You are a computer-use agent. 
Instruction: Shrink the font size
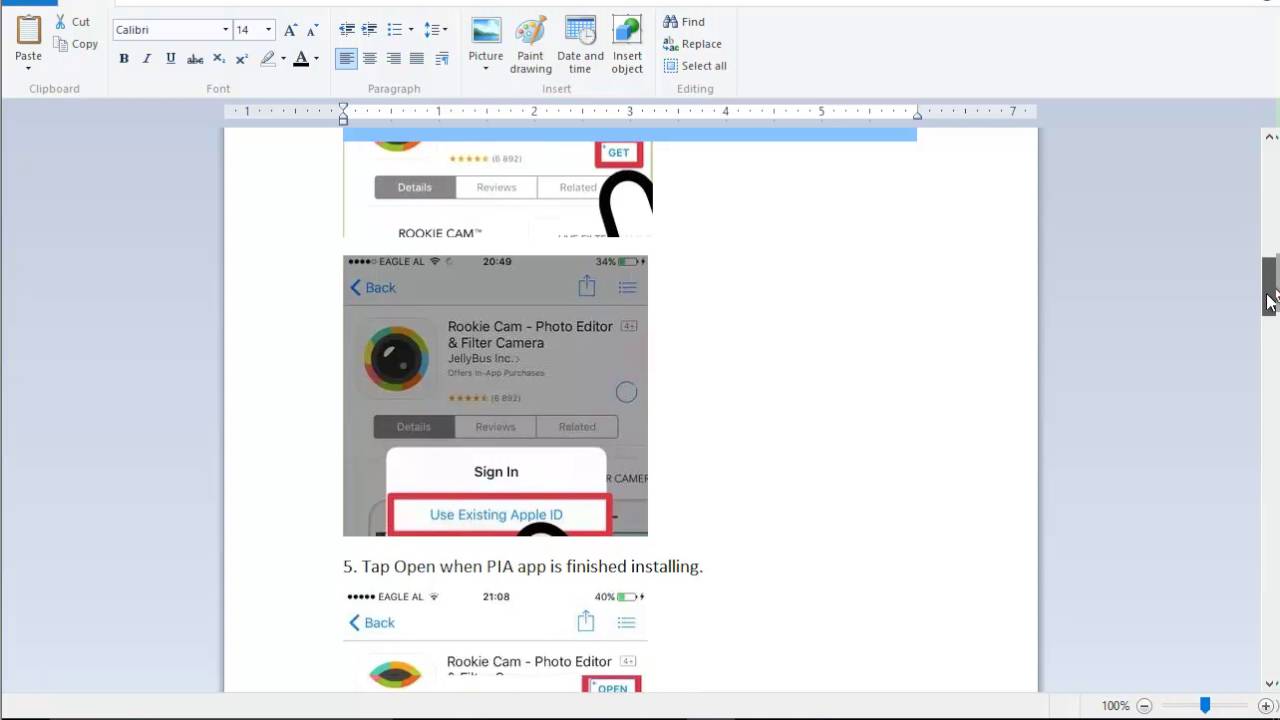(x=313, y=30)
